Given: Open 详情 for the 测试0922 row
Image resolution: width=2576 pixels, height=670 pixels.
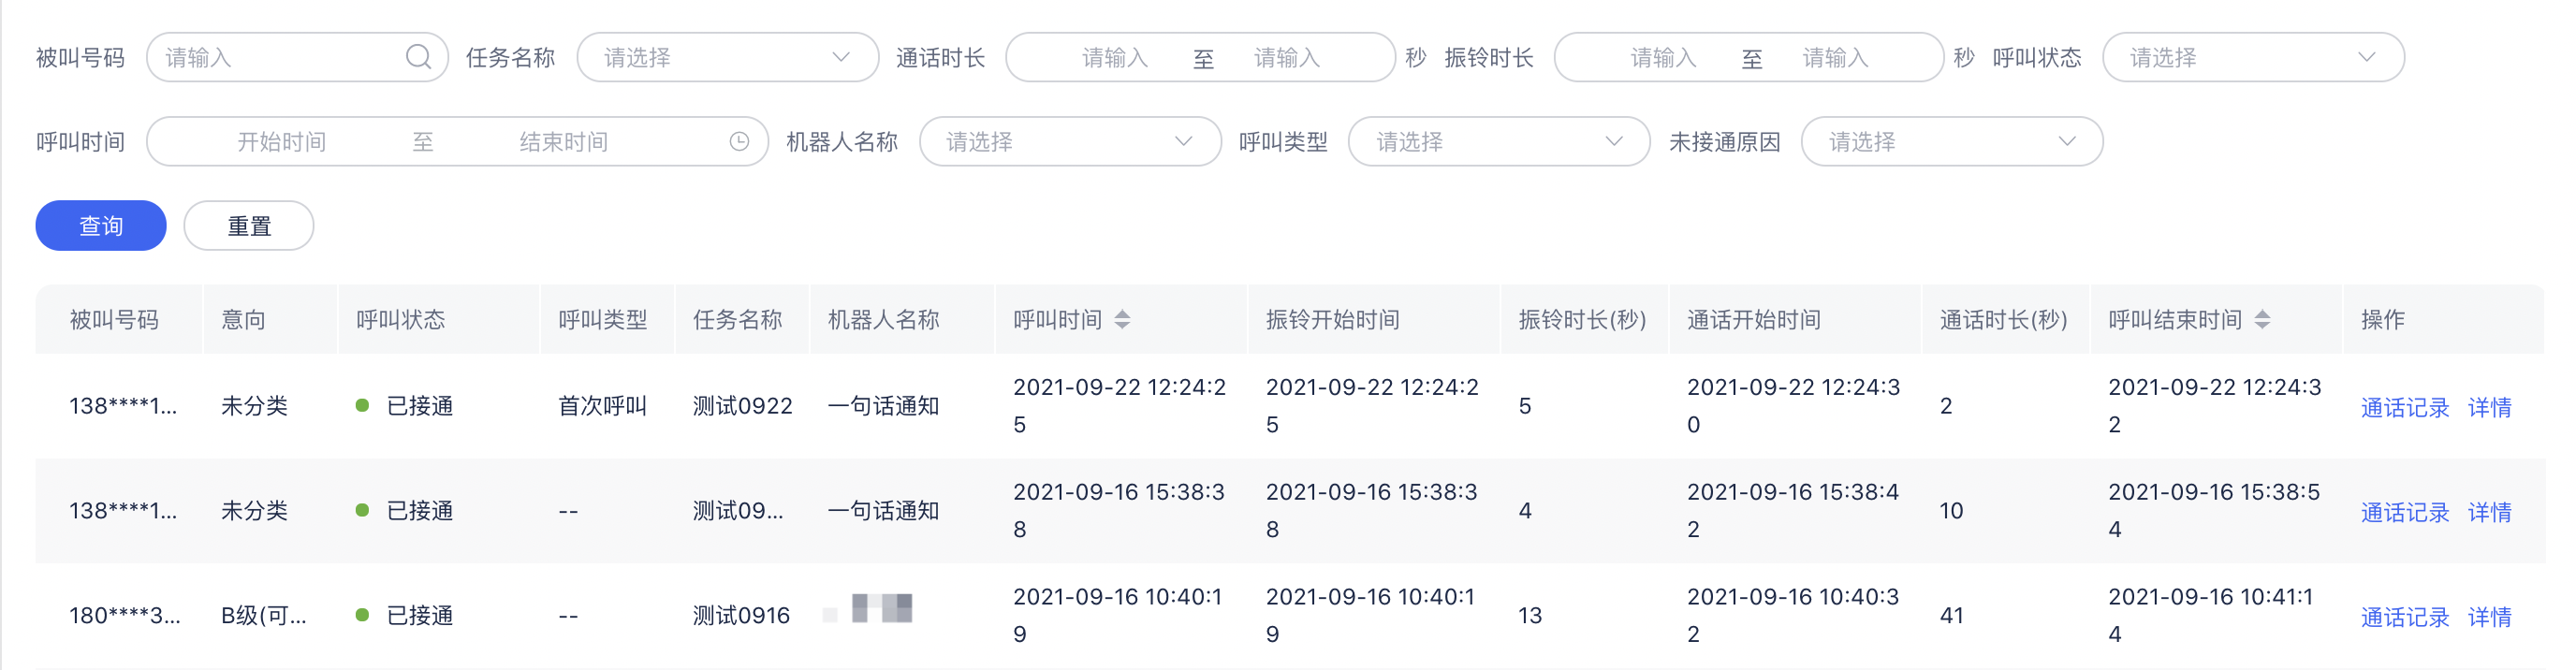Looking at the screenshot, I should click(2490, 408).
